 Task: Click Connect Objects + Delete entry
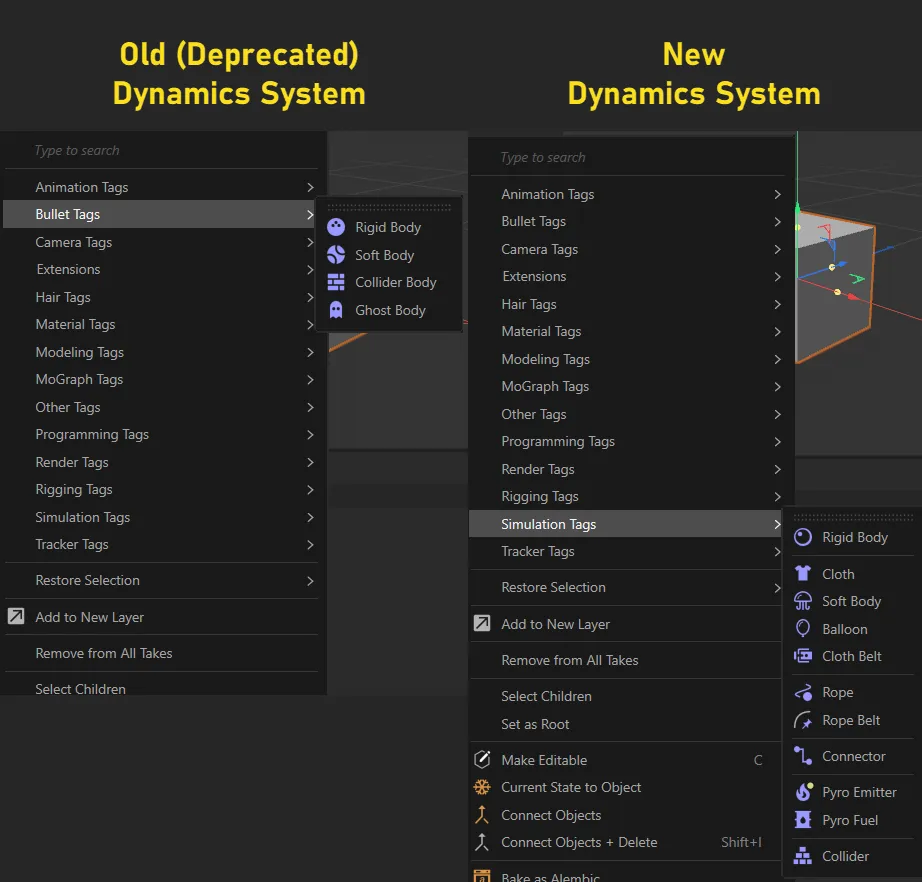tap(579, 842)
